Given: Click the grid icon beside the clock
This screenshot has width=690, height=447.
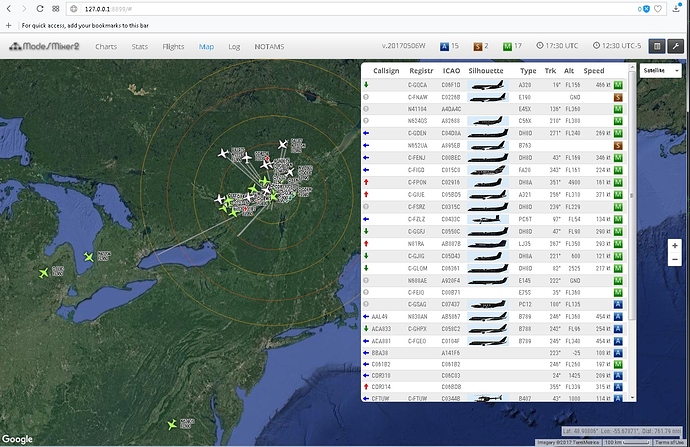Looking at the screenshot, I should (657, 46).
